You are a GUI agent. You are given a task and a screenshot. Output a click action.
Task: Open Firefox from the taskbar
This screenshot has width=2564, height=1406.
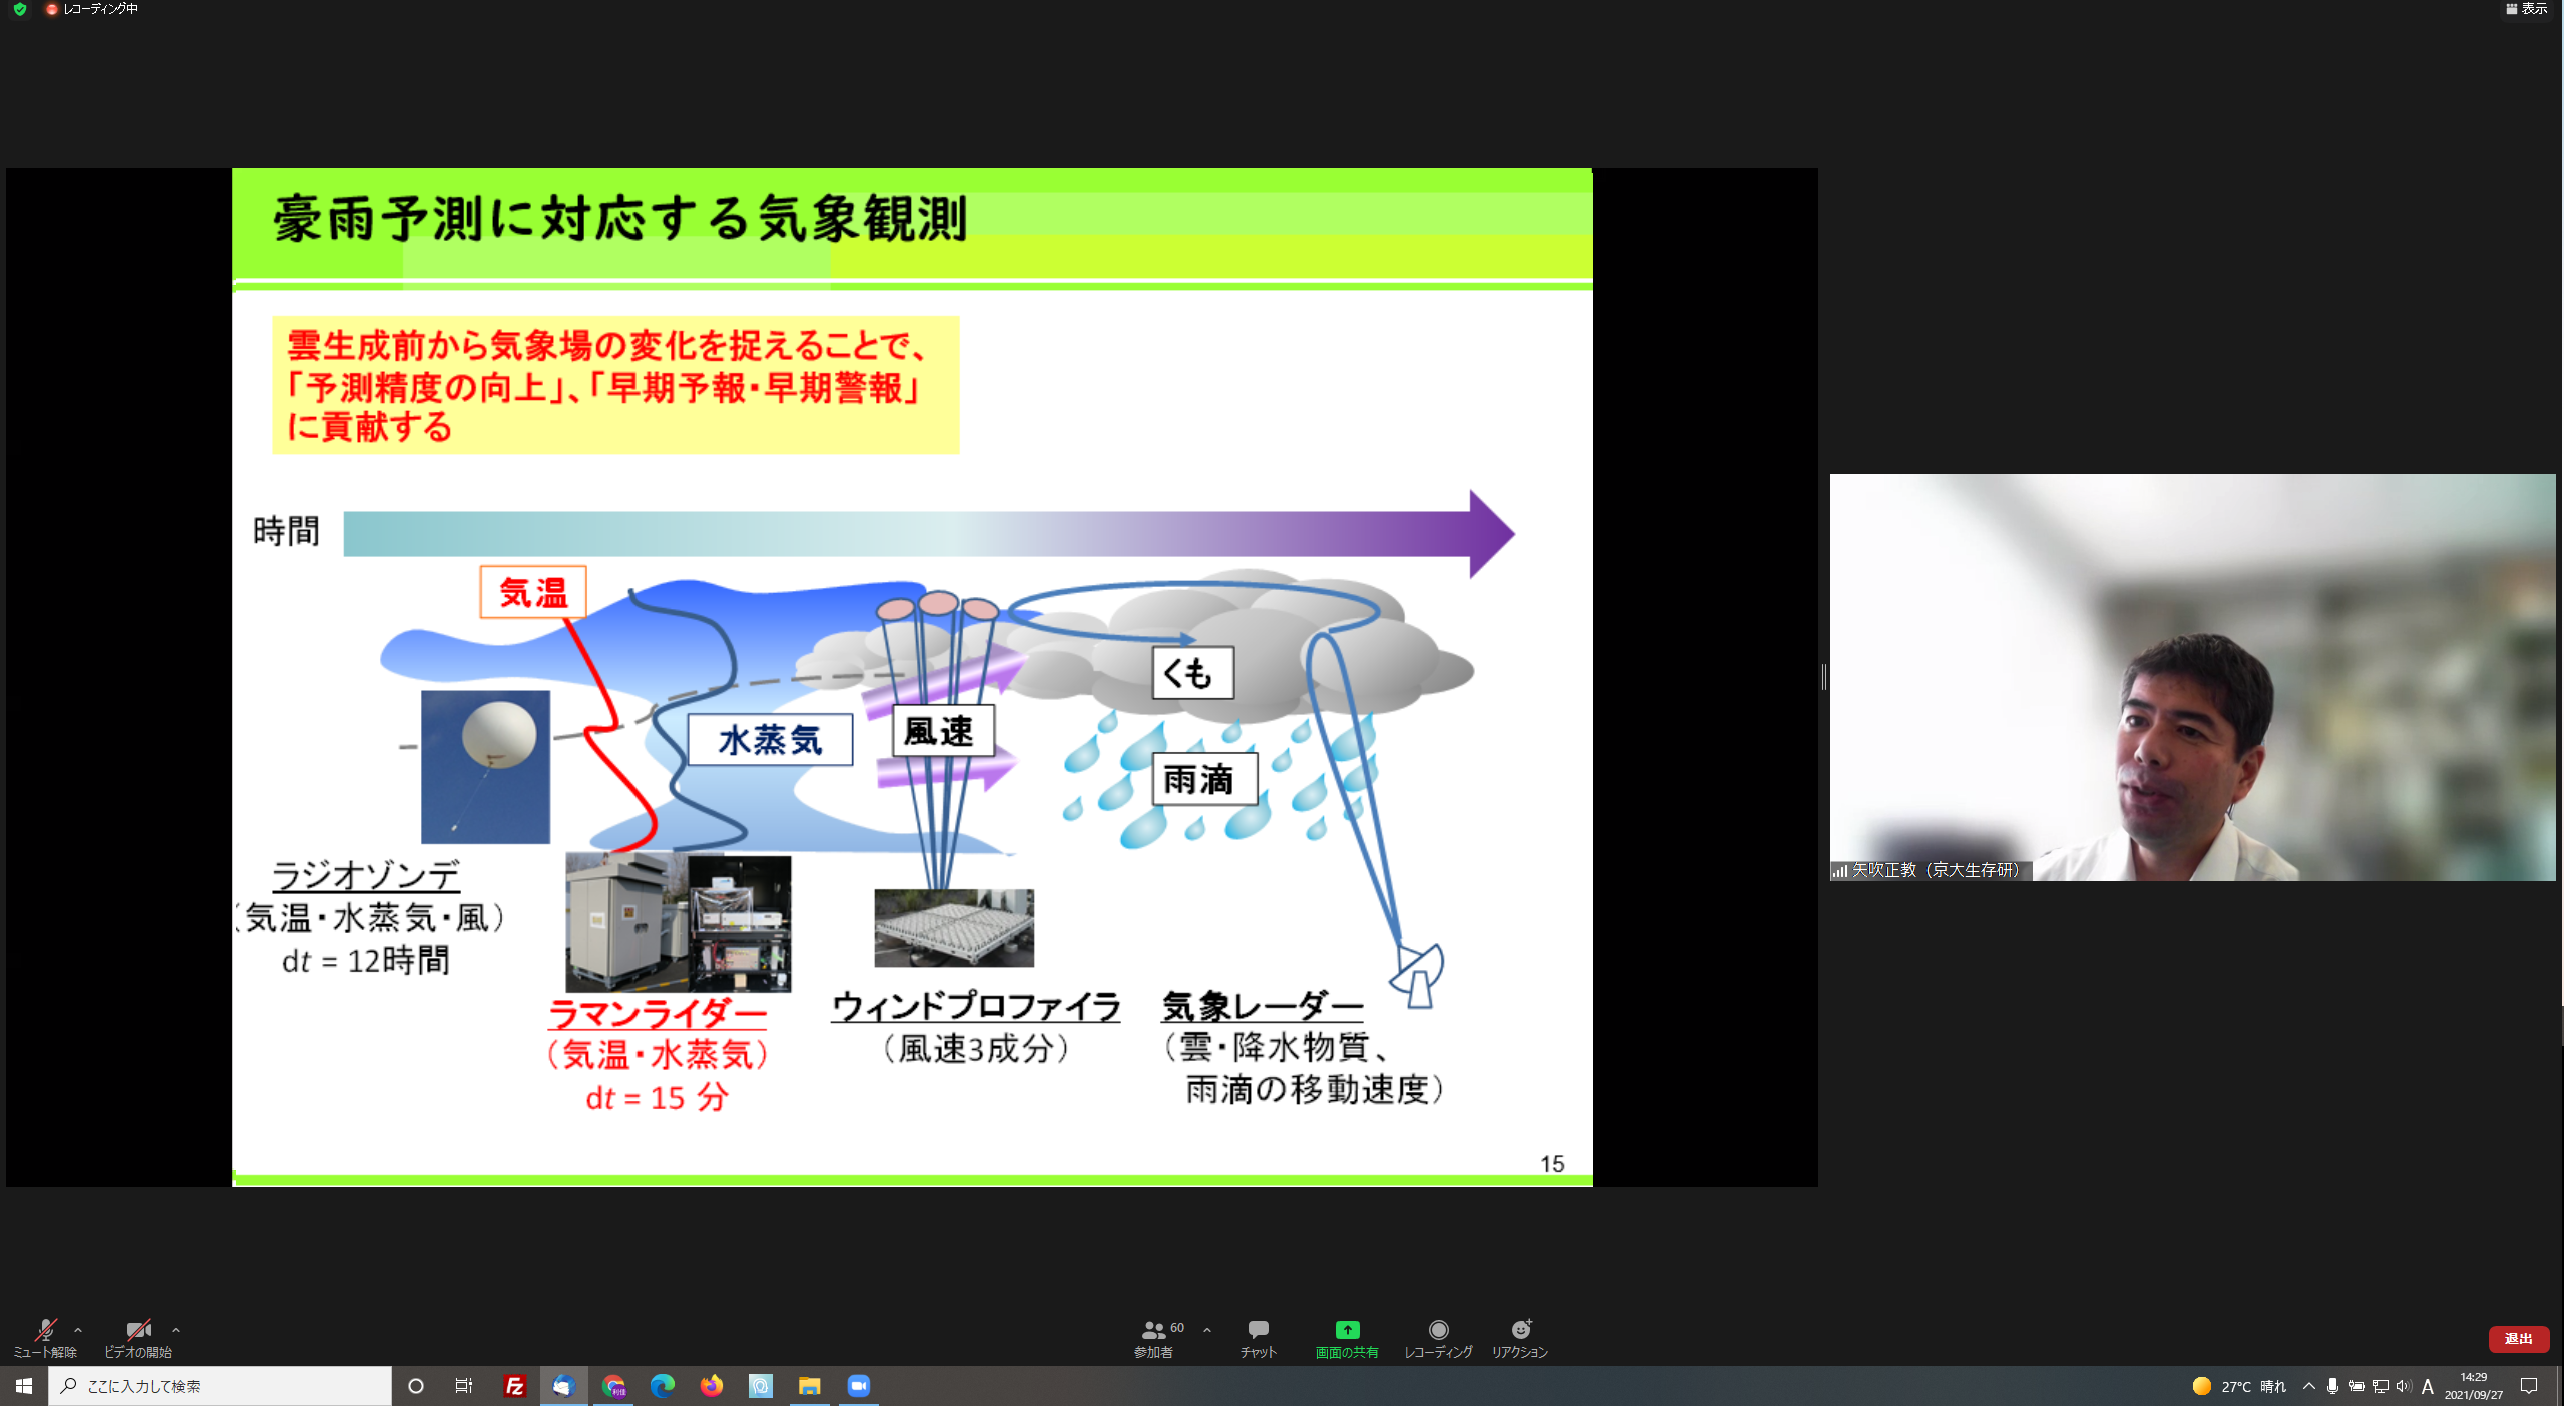pos(711,1386)
